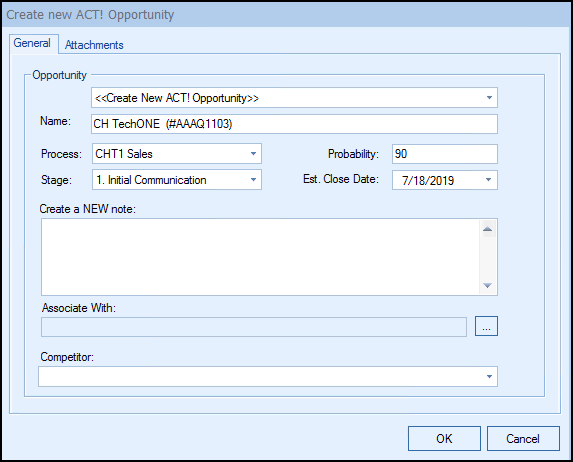Open the Opportunity selection dropdown arrow
The width and height of the screenshot is (573, 462).
489,98
